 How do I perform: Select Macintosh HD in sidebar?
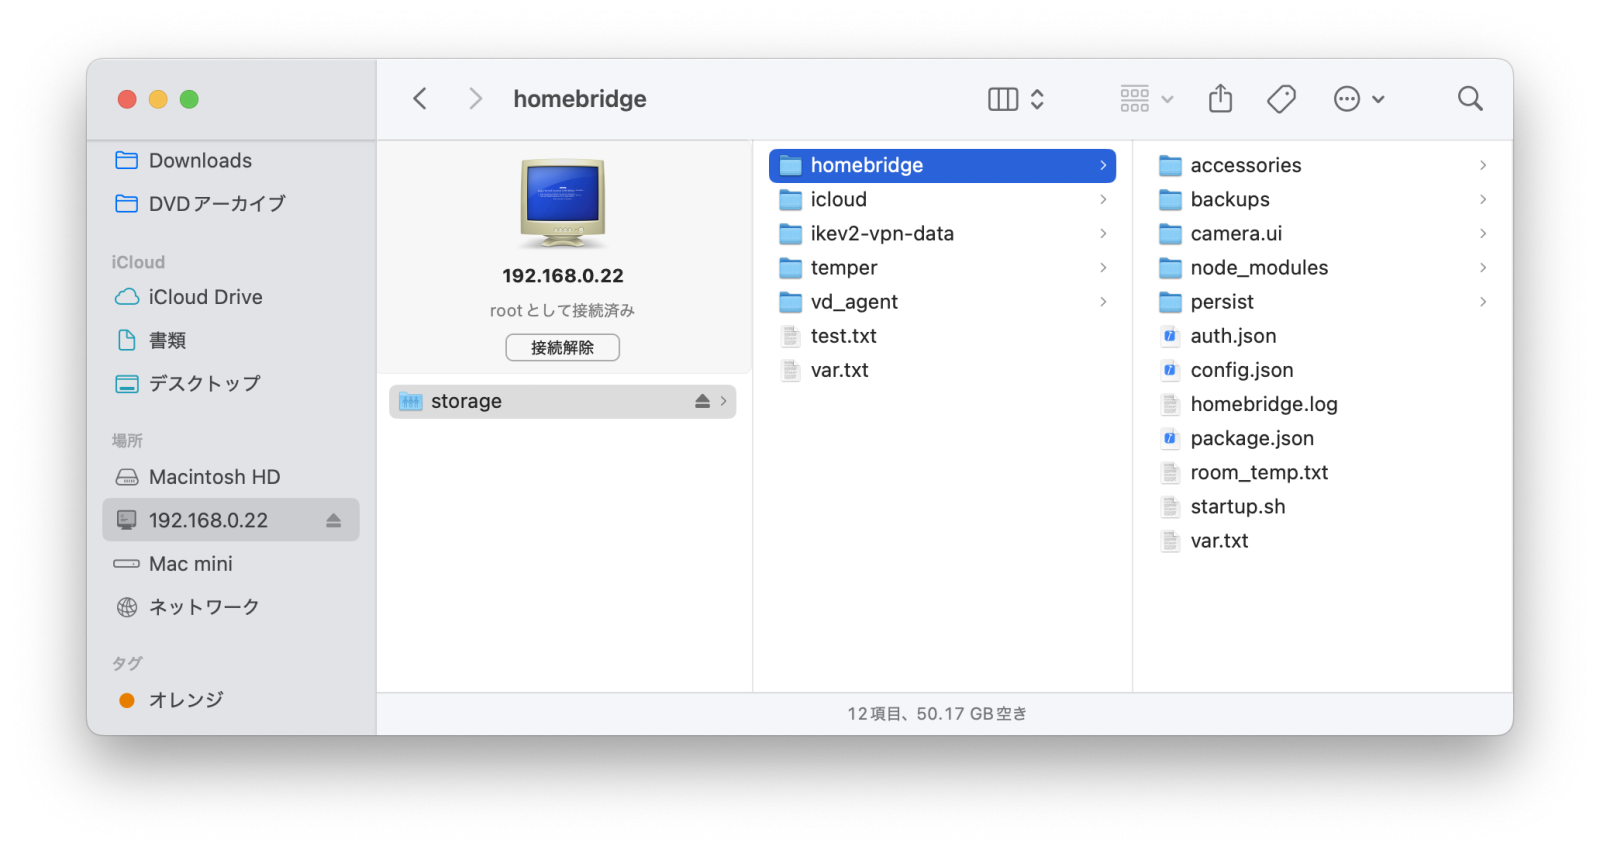pos(214,477)
